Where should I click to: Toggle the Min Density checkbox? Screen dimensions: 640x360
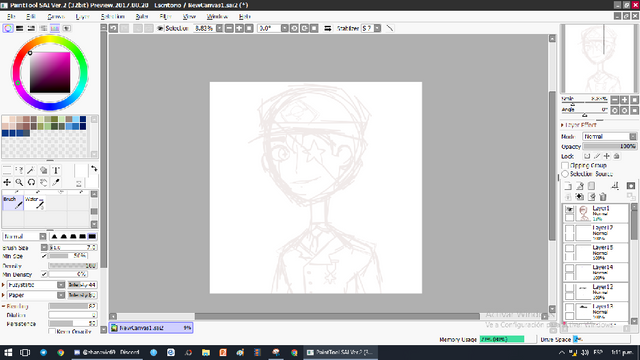(x=44, y=274)
